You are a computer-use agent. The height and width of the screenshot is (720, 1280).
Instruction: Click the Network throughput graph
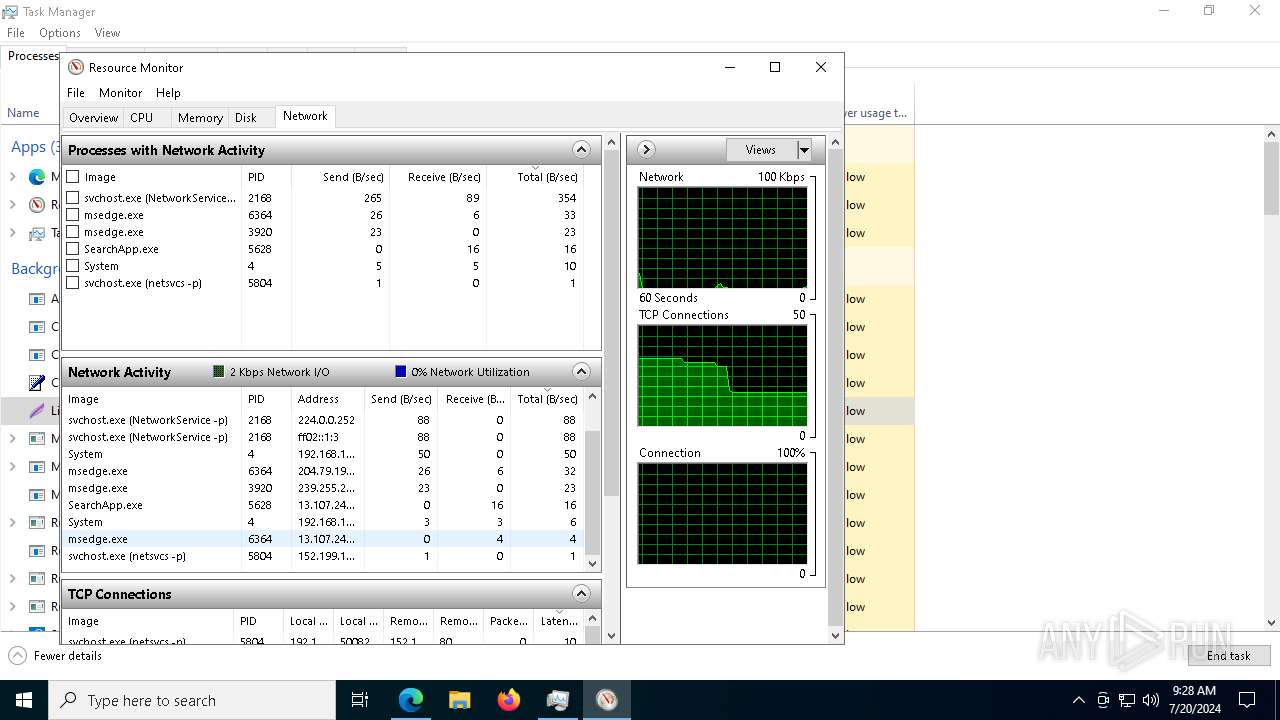coord(722,237)
